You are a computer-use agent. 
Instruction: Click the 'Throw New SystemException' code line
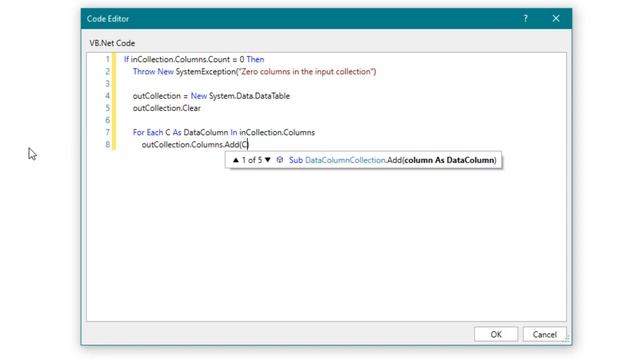click(254, 71)
